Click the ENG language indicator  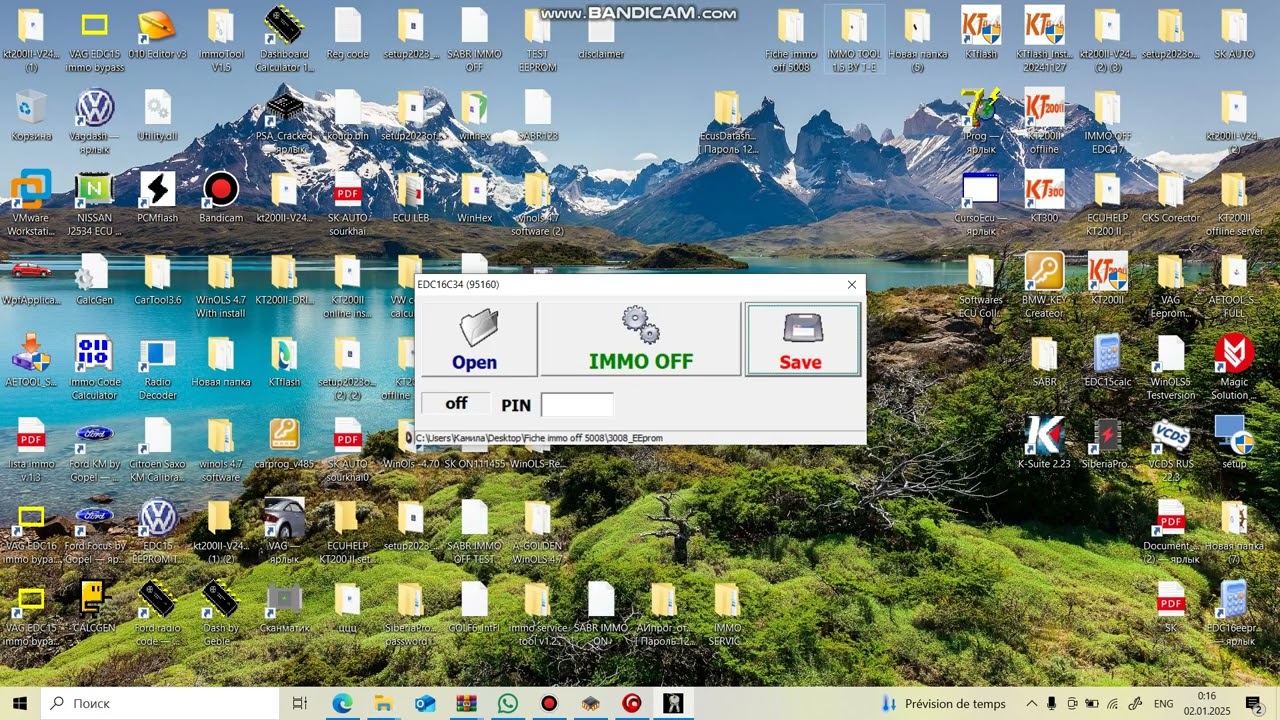pos(1164,703)
